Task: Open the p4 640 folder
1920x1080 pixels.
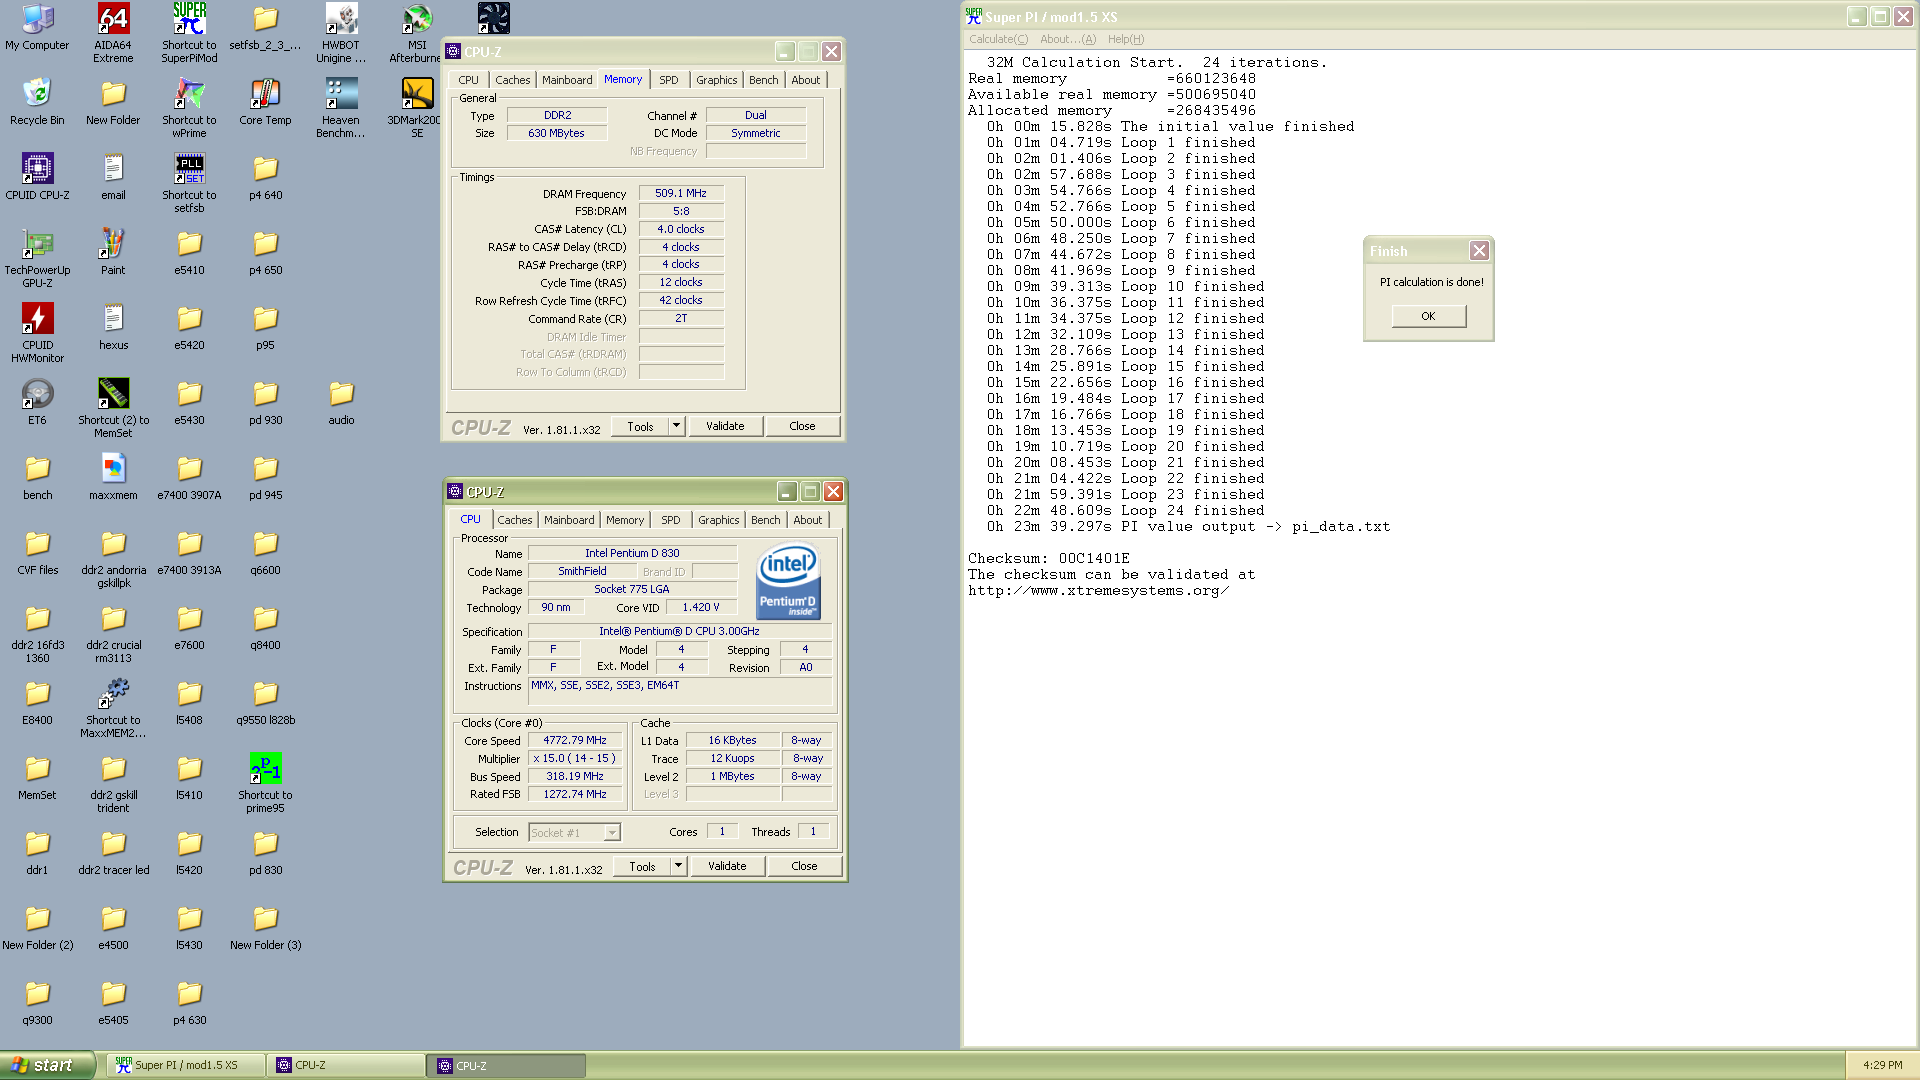Action: [x=265, y=177]
